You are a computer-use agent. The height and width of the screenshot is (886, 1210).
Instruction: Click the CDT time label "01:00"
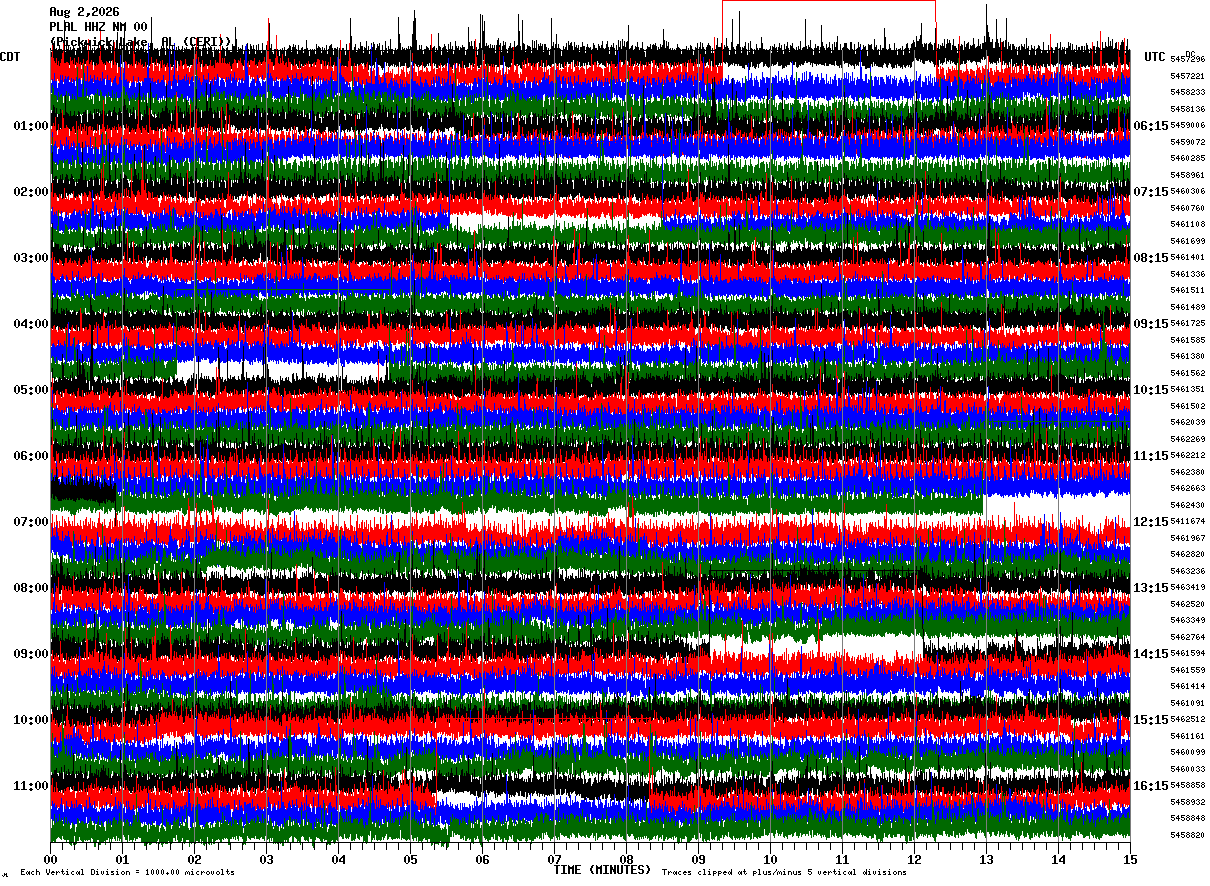pyautogui.click(x=31, y=126)
